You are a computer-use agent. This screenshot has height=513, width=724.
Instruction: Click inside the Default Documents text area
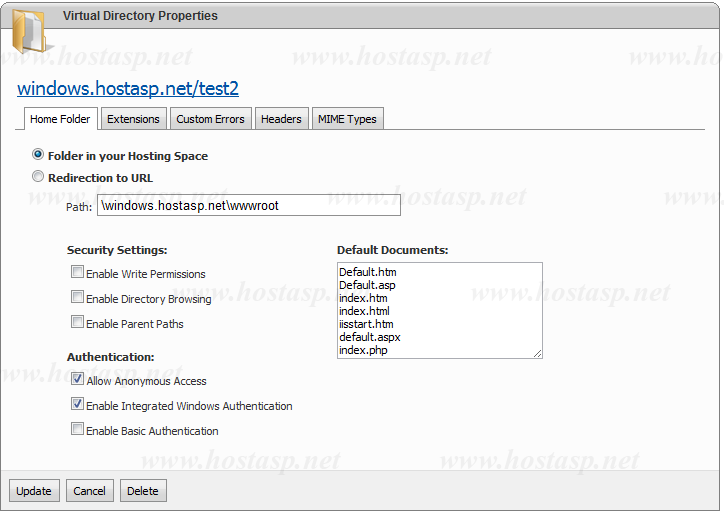(439, 310)
